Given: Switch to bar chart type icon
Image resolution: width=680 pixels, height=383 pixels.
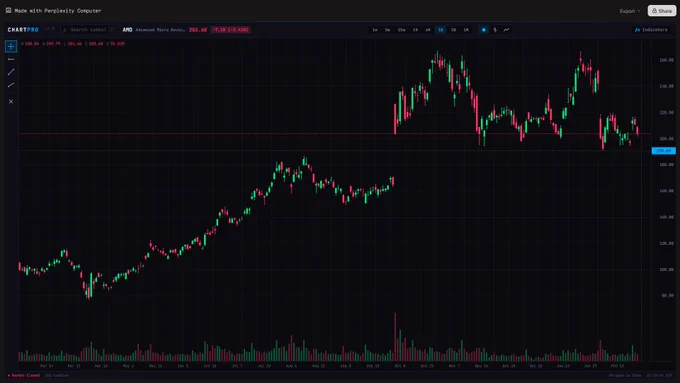Looking at the screenshot, I should pos(495,30).
